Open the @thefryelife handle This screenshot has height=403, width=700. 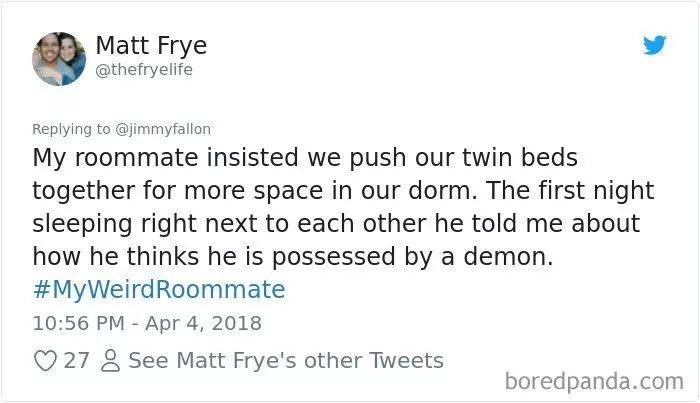click(144, 70)
